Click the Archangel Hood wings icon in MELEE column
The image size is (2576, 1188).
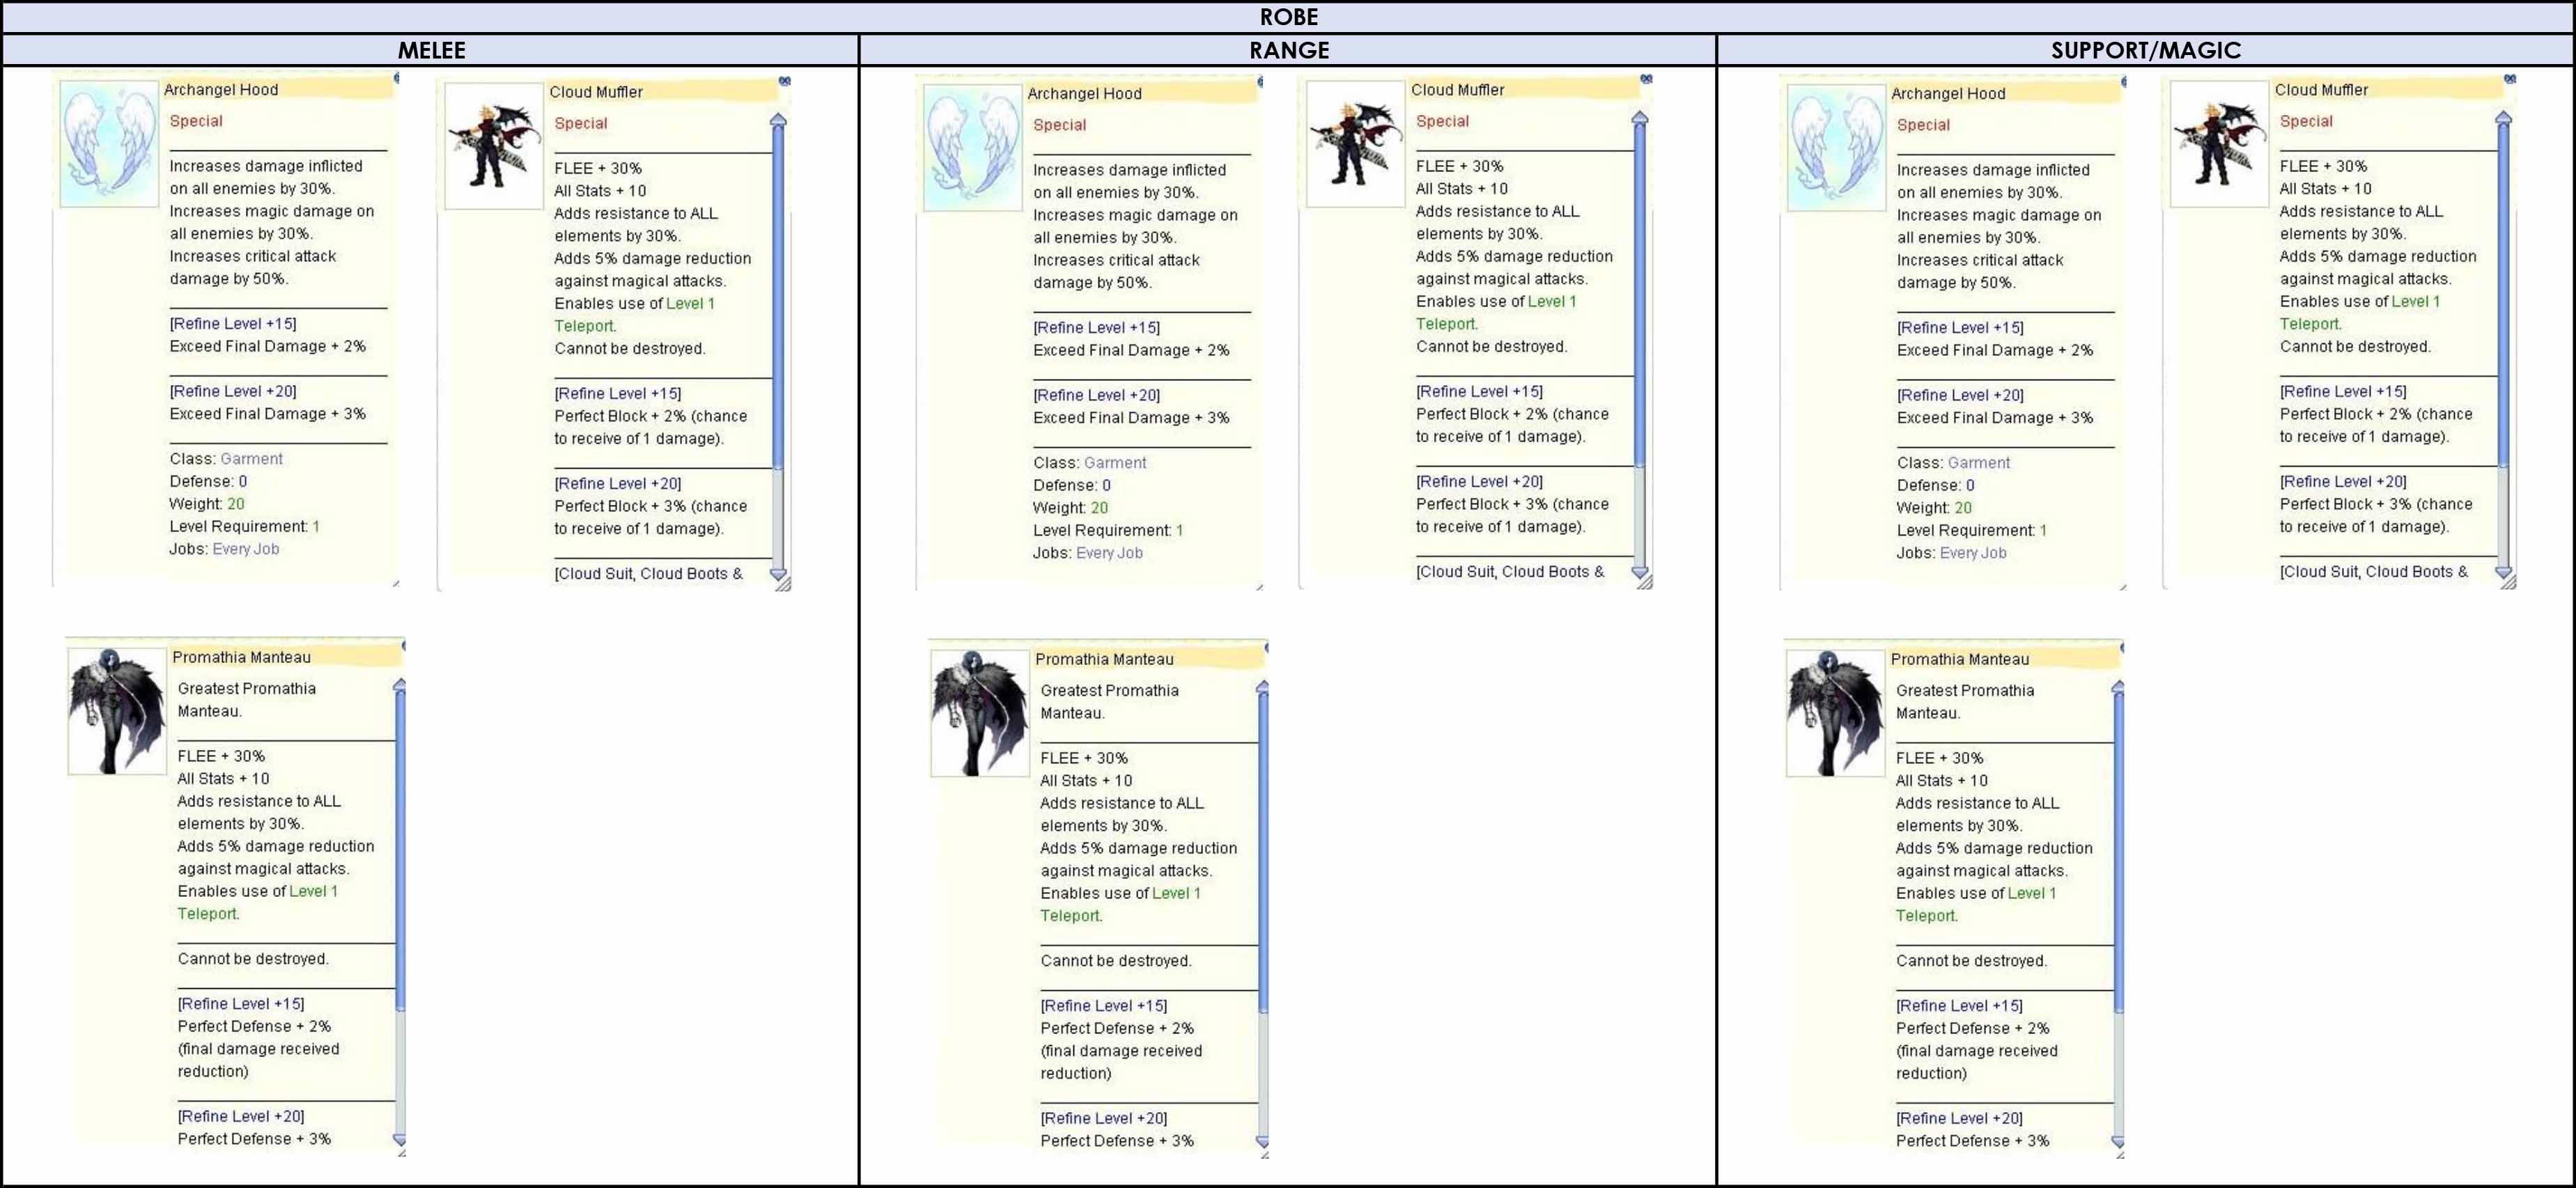[109, 144]
